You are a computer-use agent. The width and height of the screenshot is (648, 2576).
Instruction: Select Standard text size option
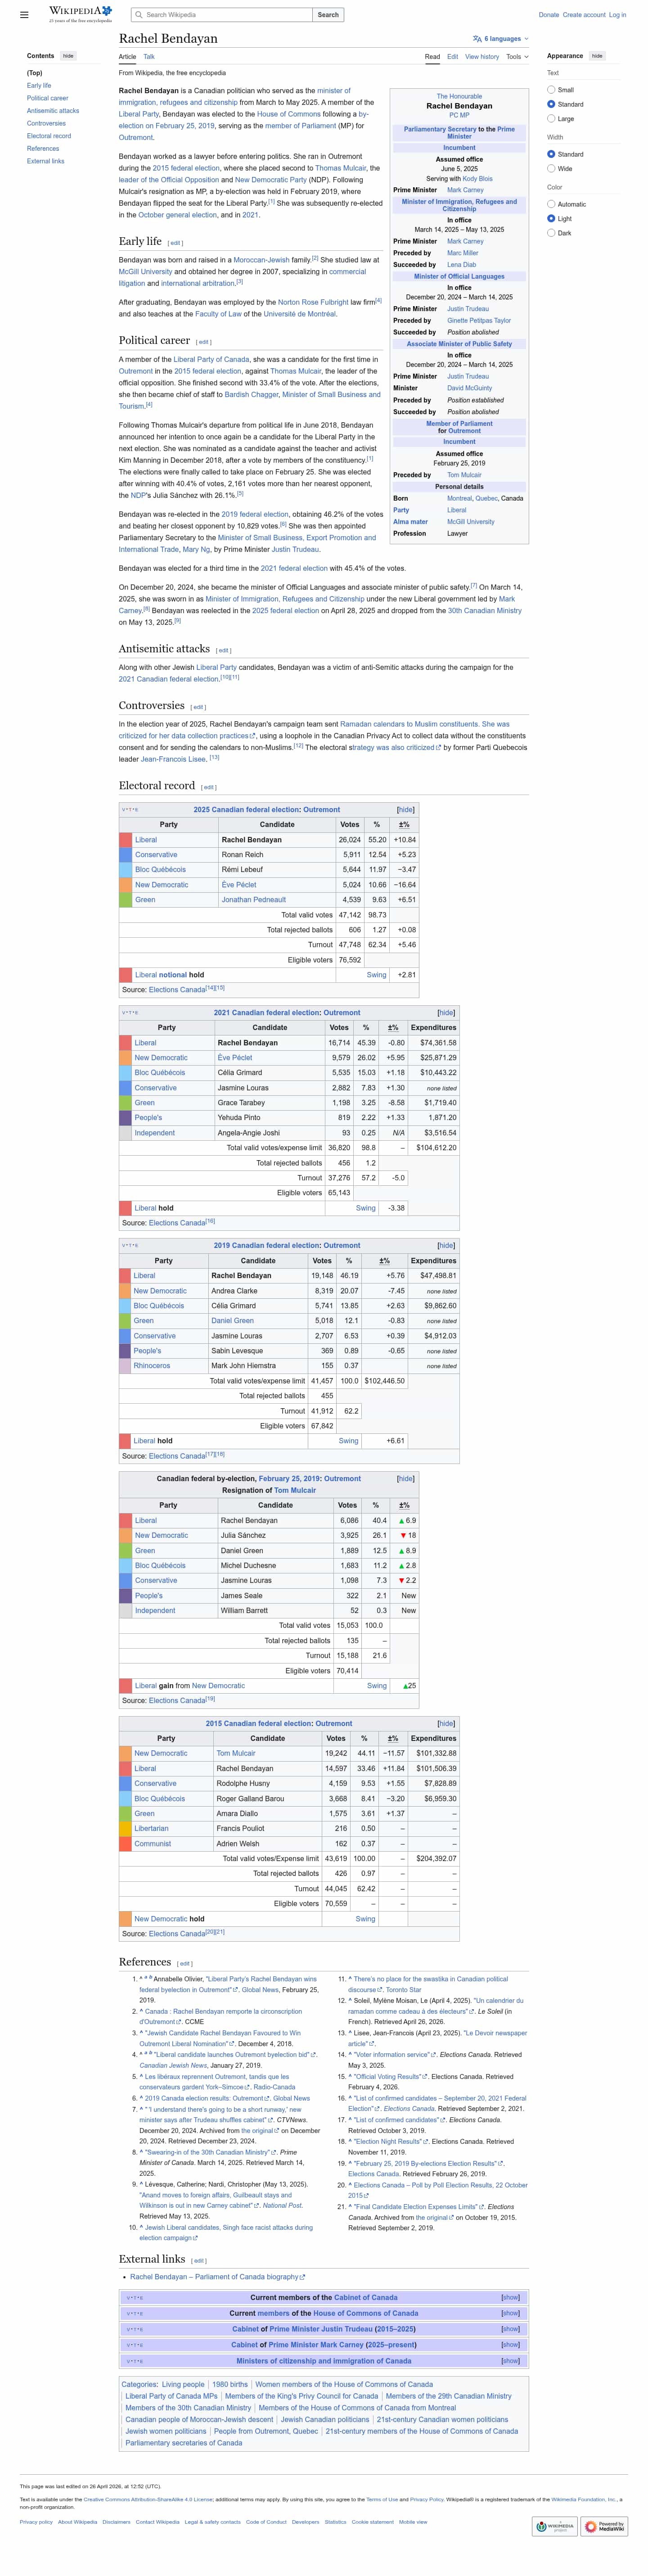[x=551, y=104]
